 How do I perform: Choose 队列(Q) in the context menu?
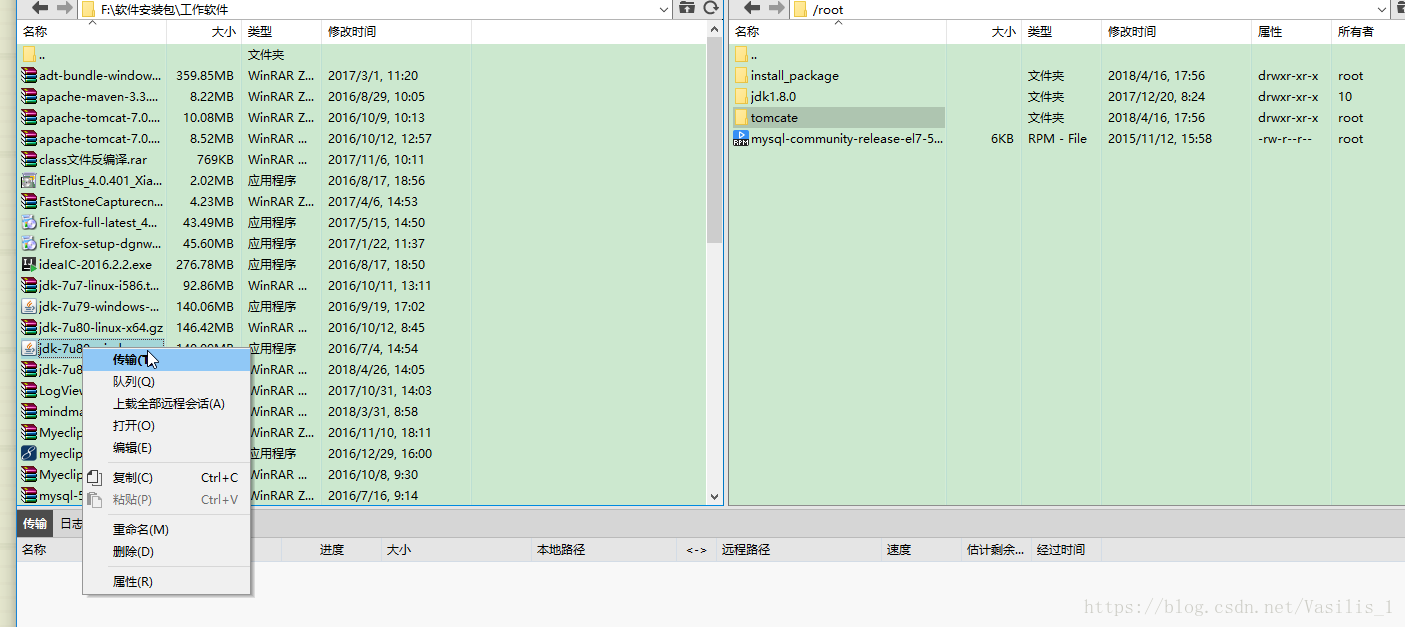click(166, 382)
